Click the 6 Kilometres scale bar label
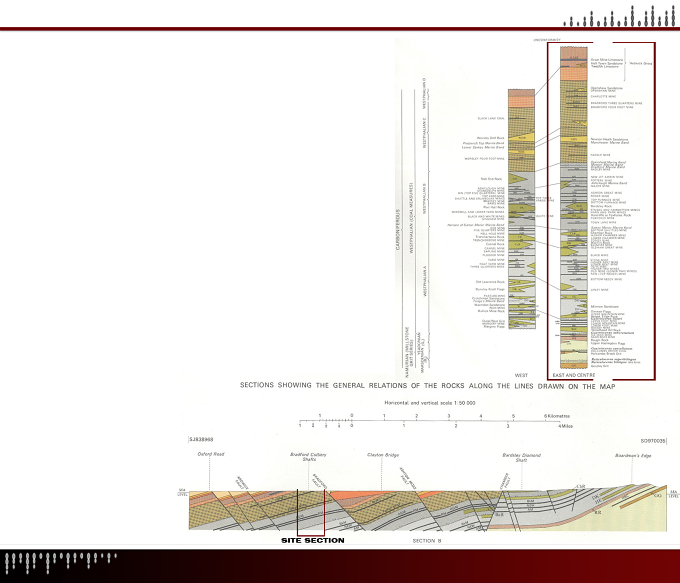 pyautogui.click(x=557, y=416)
